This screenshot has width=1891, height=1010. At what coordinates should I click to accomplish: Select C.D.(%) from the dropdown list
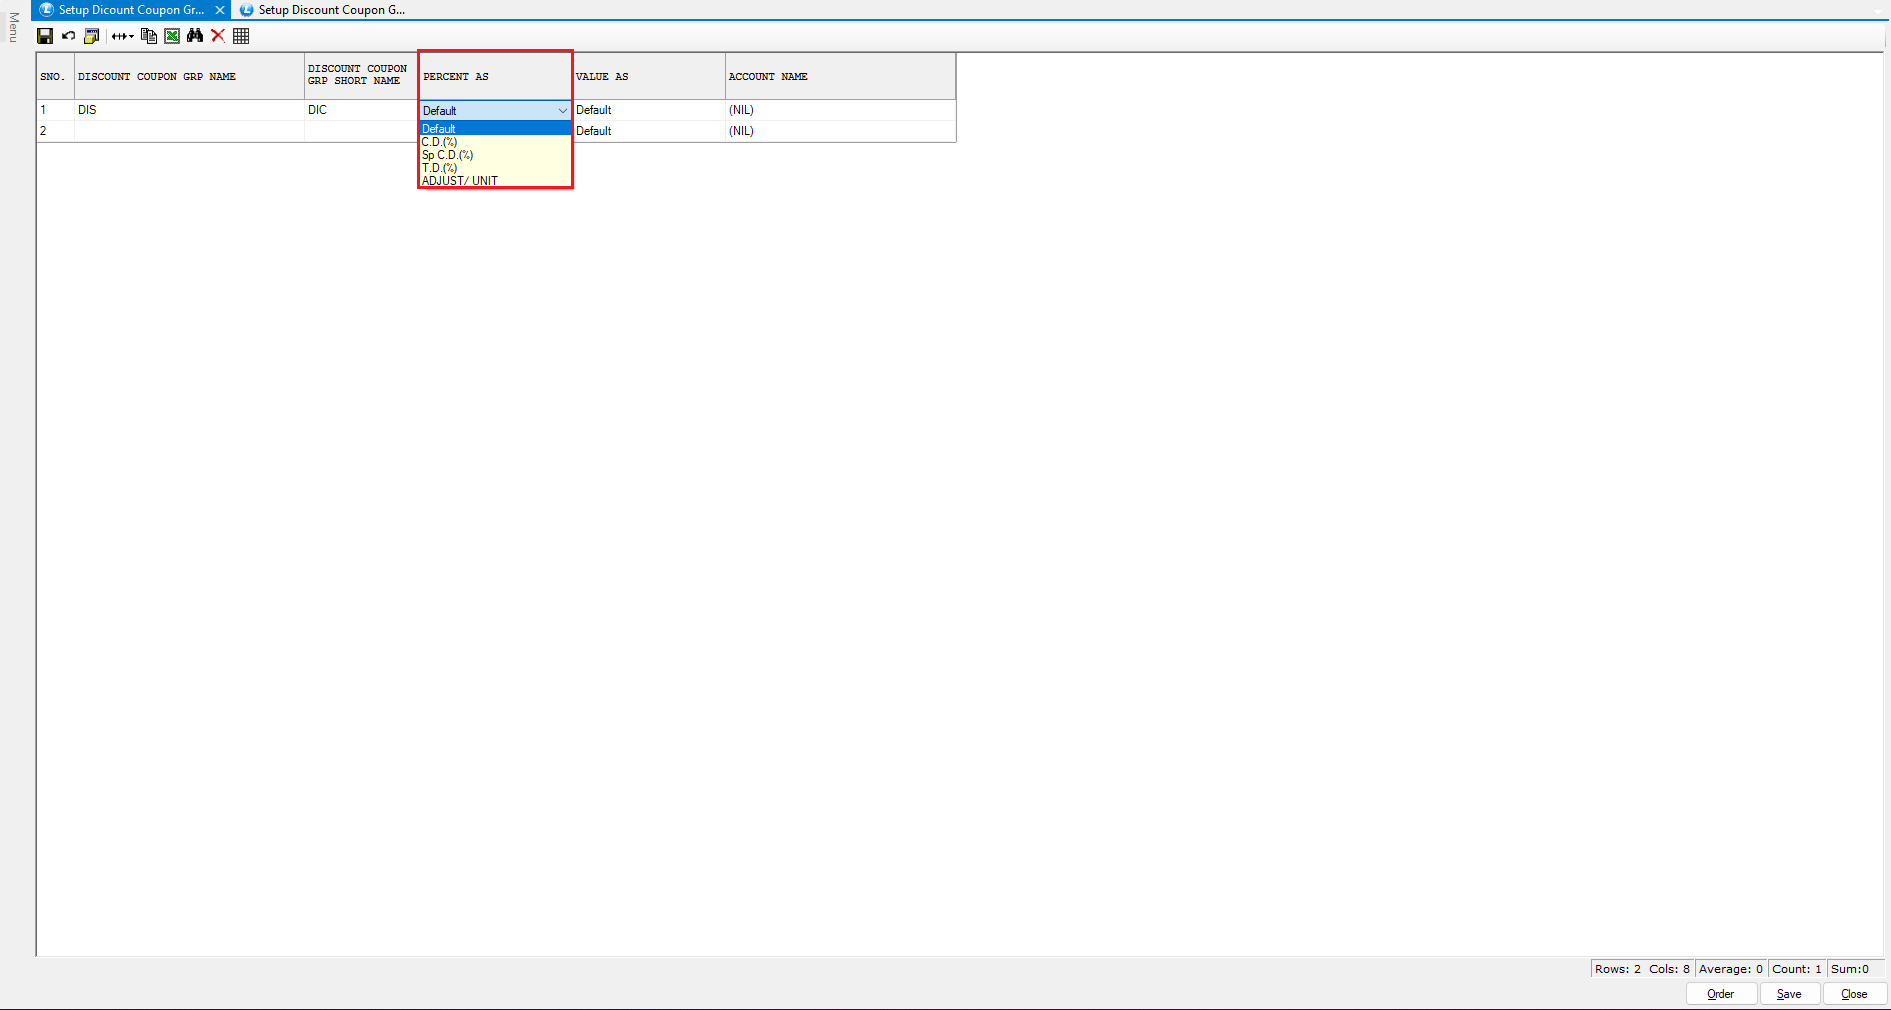point(439,142)
